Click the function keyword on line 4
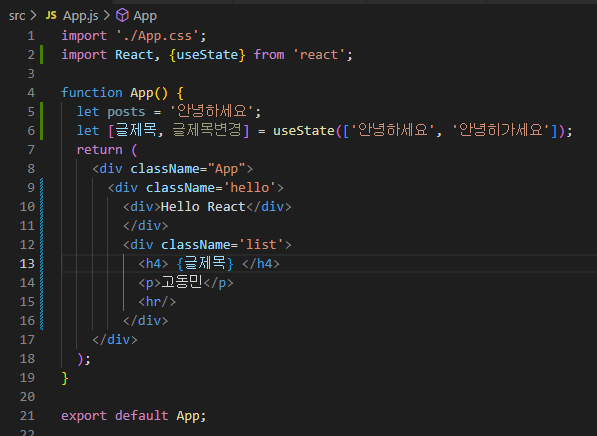This screenshot has height=436, width=597. 92,93
